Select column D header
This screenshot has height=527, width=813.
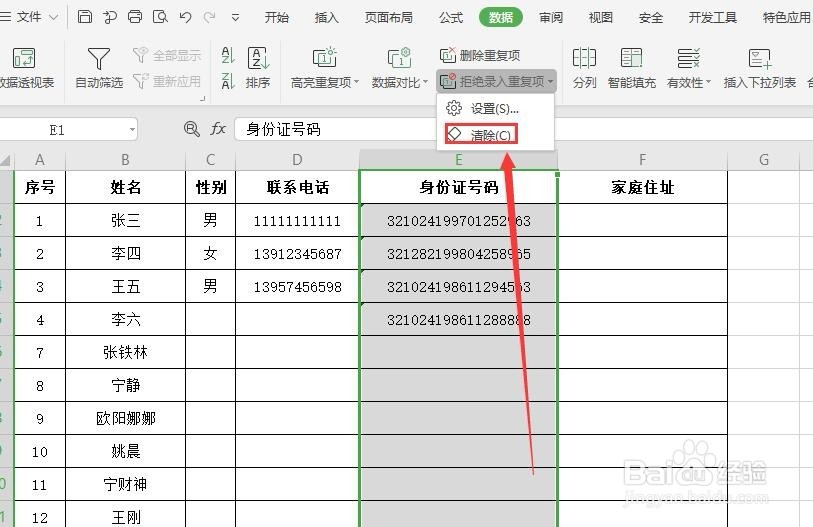click(297, 160)
